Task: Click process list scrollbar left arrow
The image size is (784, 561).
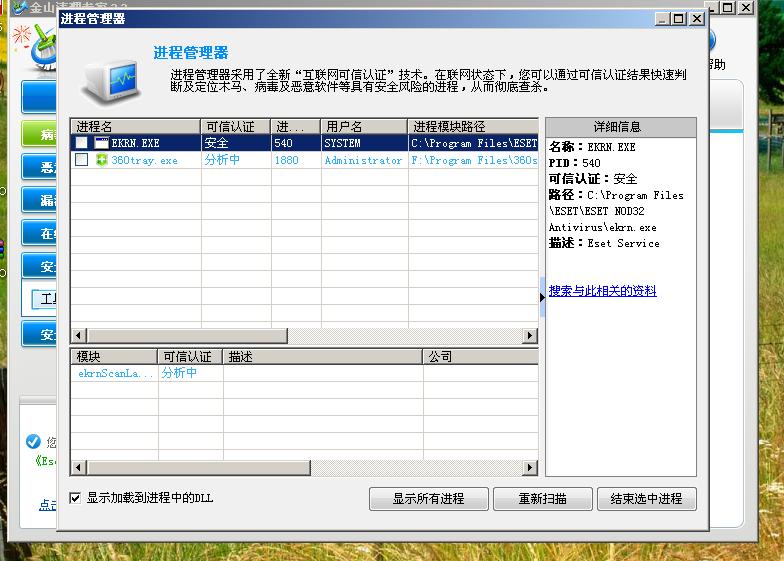Action: coord(78,336)
